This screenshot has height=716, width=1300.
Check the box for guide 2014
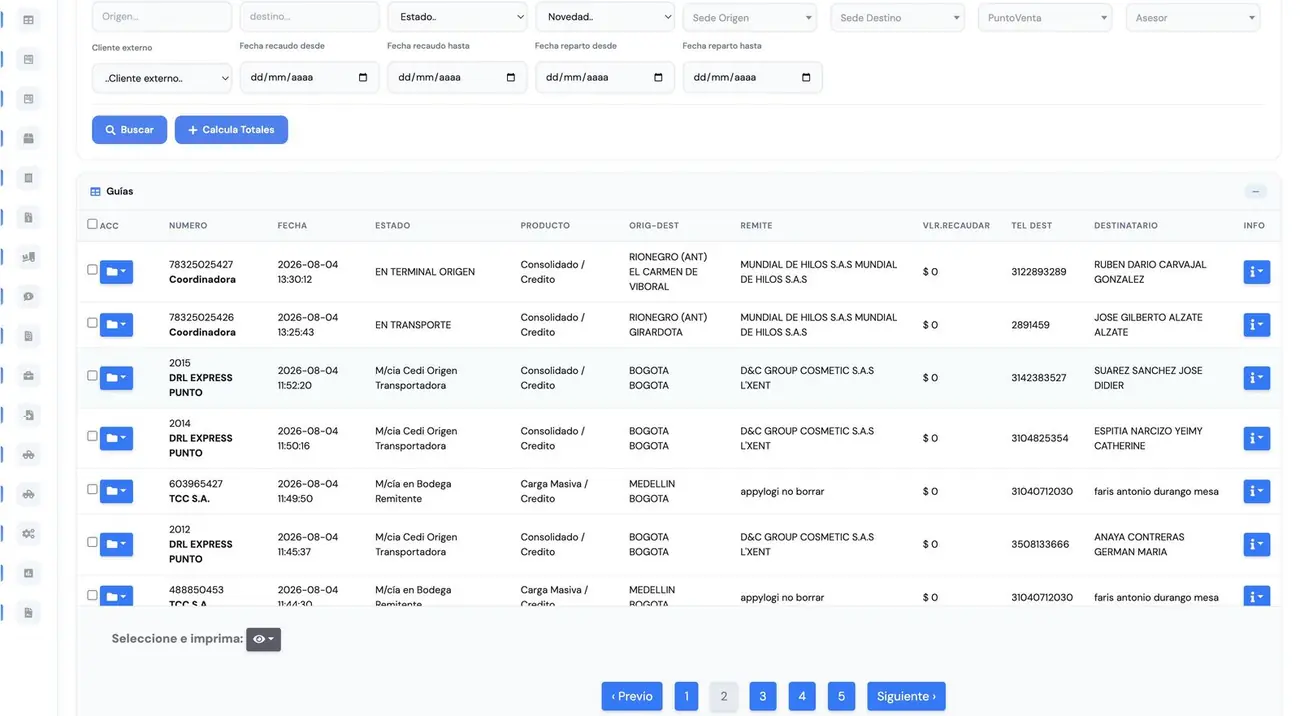click(x=92, y=436)
